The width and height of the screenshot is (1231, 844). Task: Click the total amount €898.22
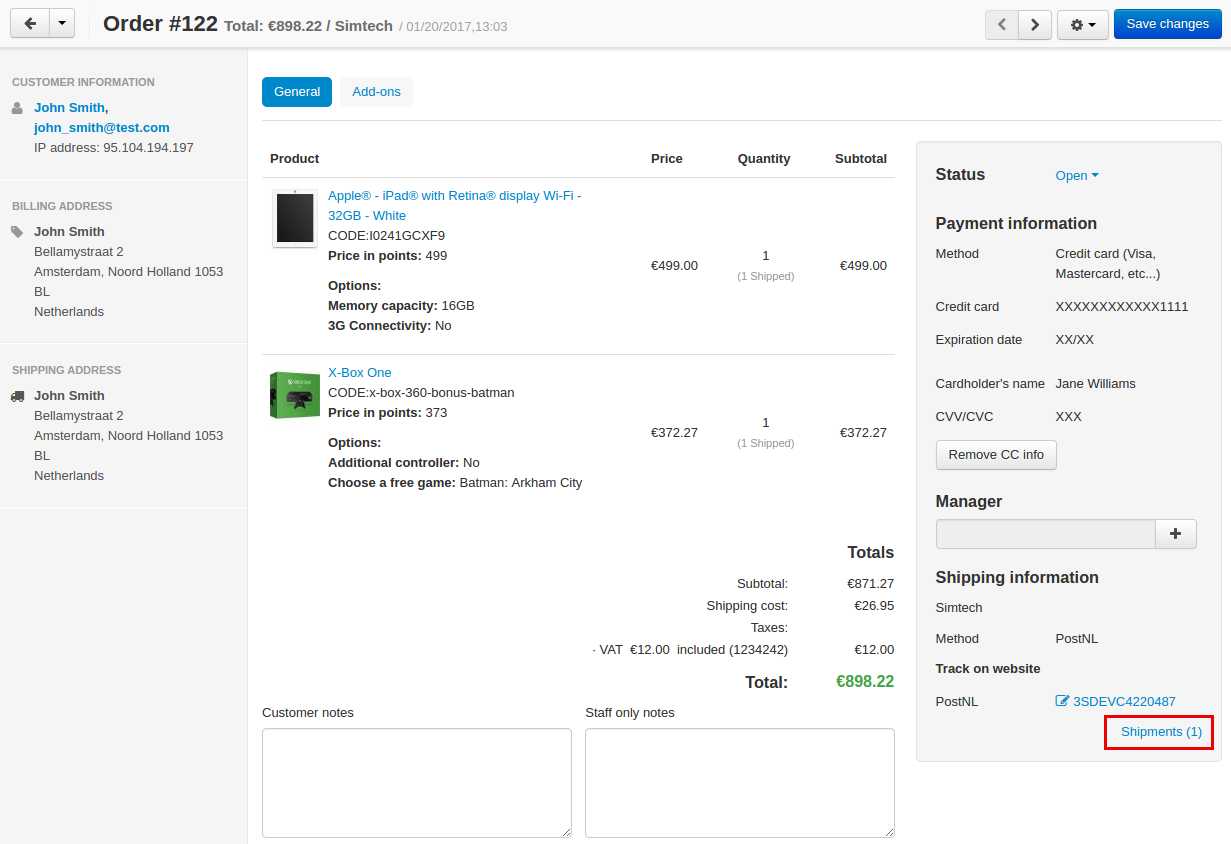click(865, 681)
